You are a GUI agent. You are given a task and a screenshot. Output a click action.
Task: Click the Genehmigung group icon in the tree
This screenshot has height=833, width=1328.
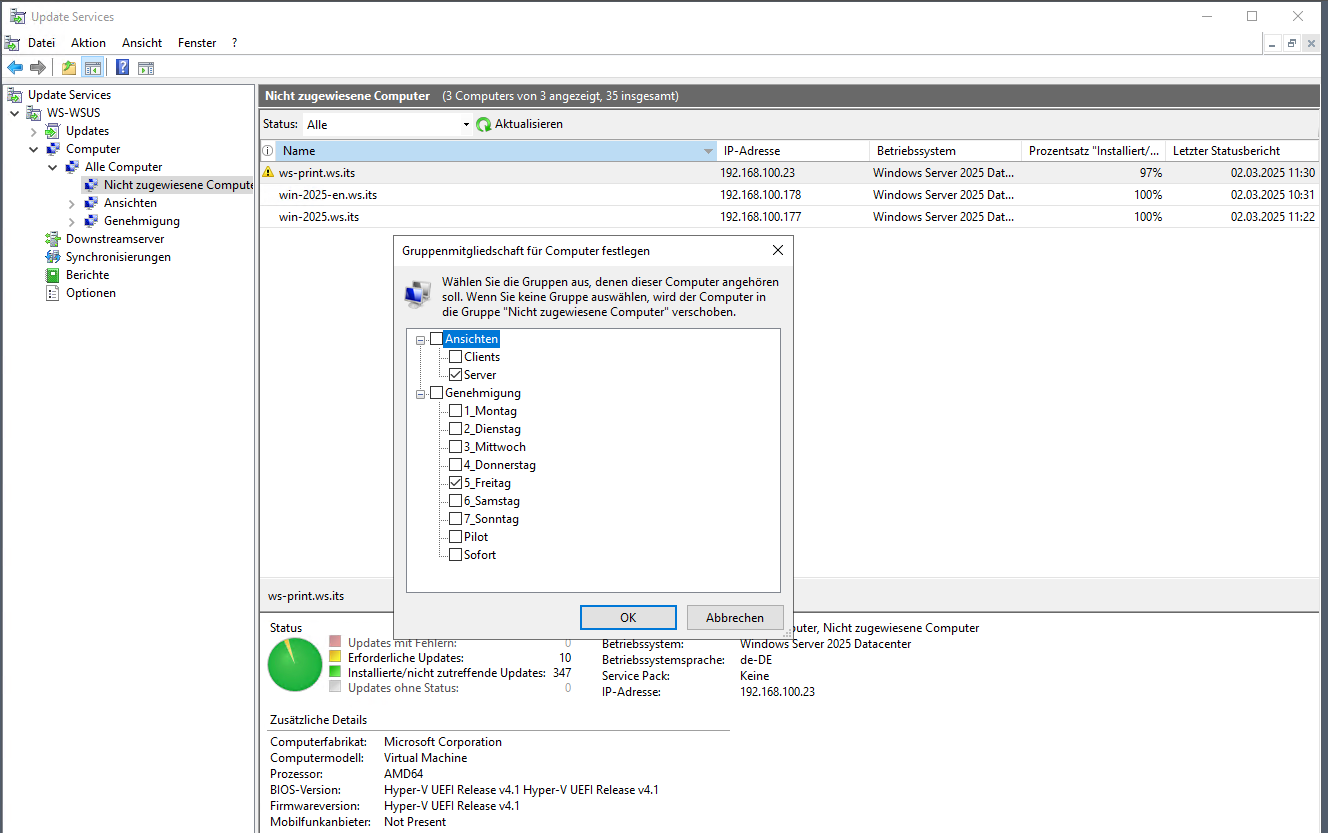(91, 221)
